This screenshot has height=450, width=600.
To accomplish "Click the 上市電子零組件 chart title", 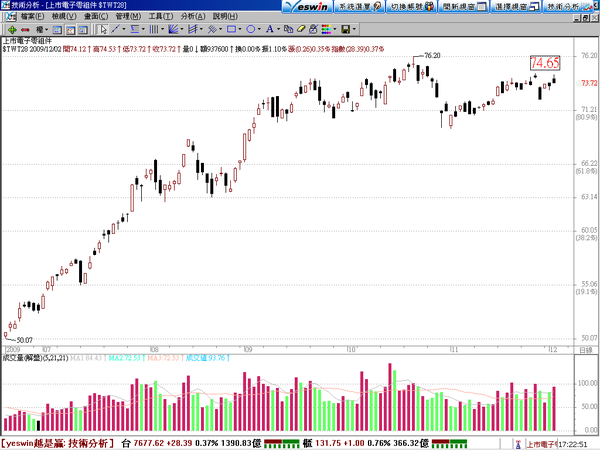I will click(27, 41).
